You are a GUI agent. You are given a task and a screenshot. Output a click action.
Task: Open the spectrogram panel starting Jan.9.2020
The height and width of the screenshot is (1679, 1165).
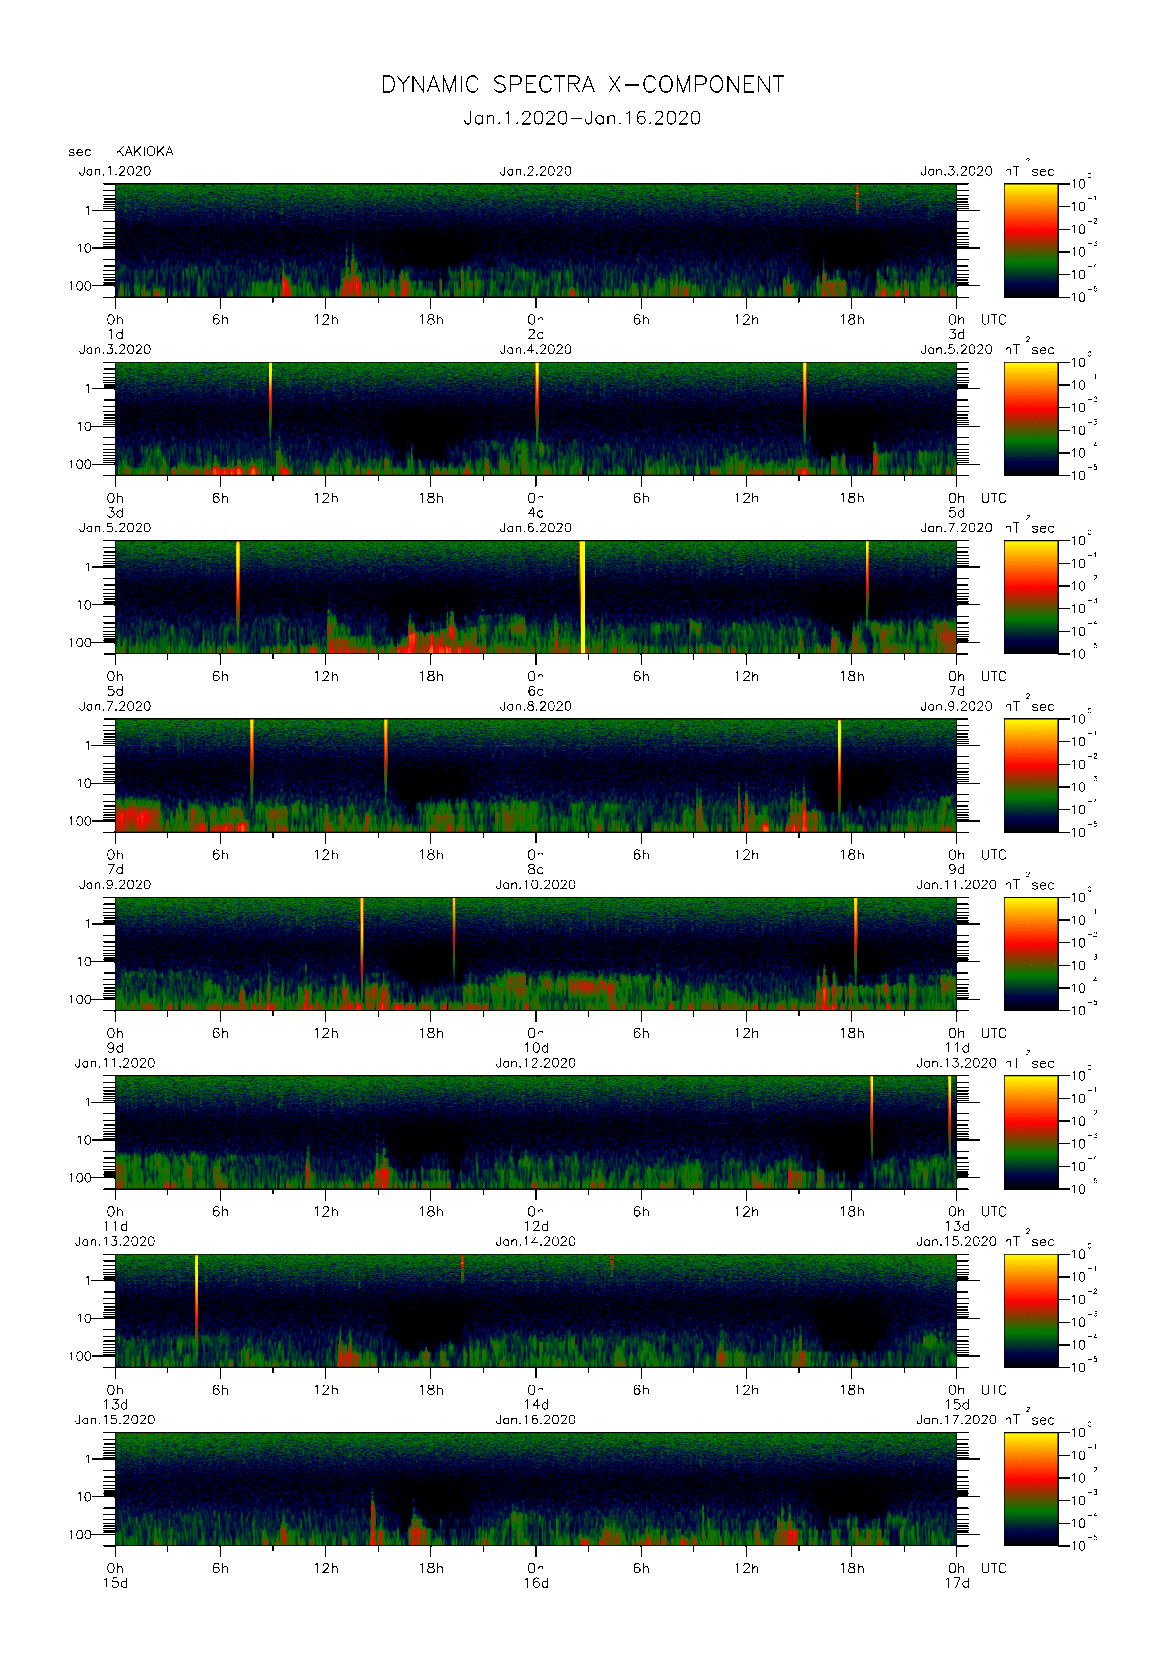(x=536, y=954)
